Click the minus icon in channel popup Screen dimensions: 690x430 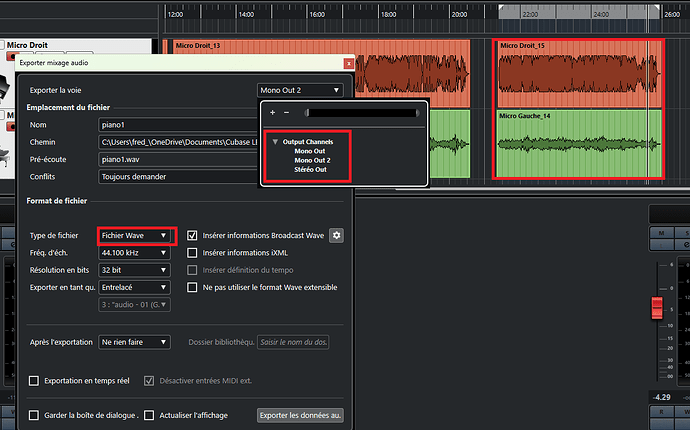click(x=286, y=113)
